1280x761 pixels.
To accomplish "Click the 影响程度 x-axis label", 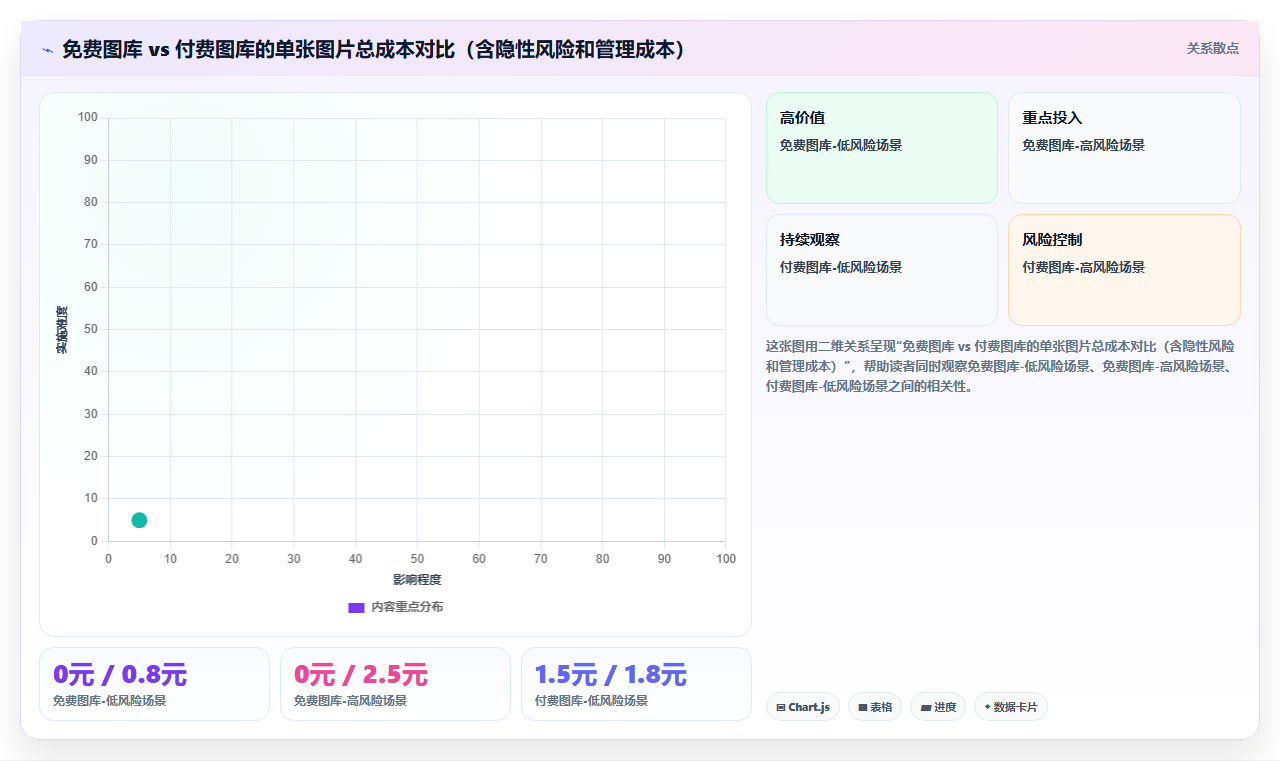I will (417, 580).
